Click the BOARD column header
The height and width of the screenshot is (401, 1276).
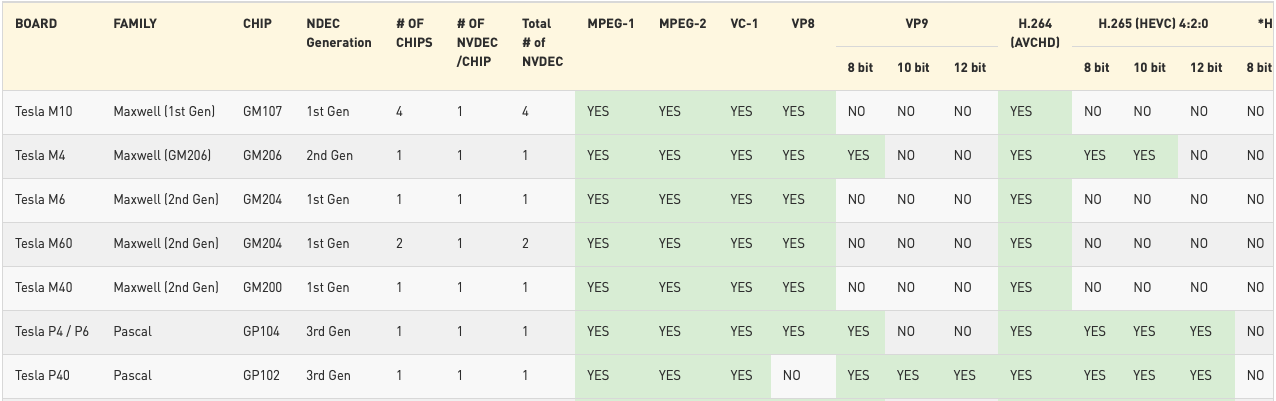coord(36,23)
